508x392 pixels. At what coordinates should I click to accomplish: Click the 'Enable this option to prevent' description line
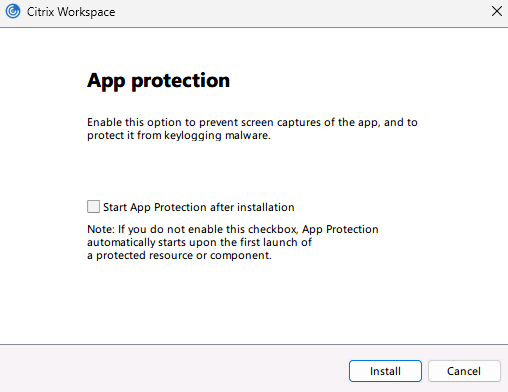click(x=252, y=122)
